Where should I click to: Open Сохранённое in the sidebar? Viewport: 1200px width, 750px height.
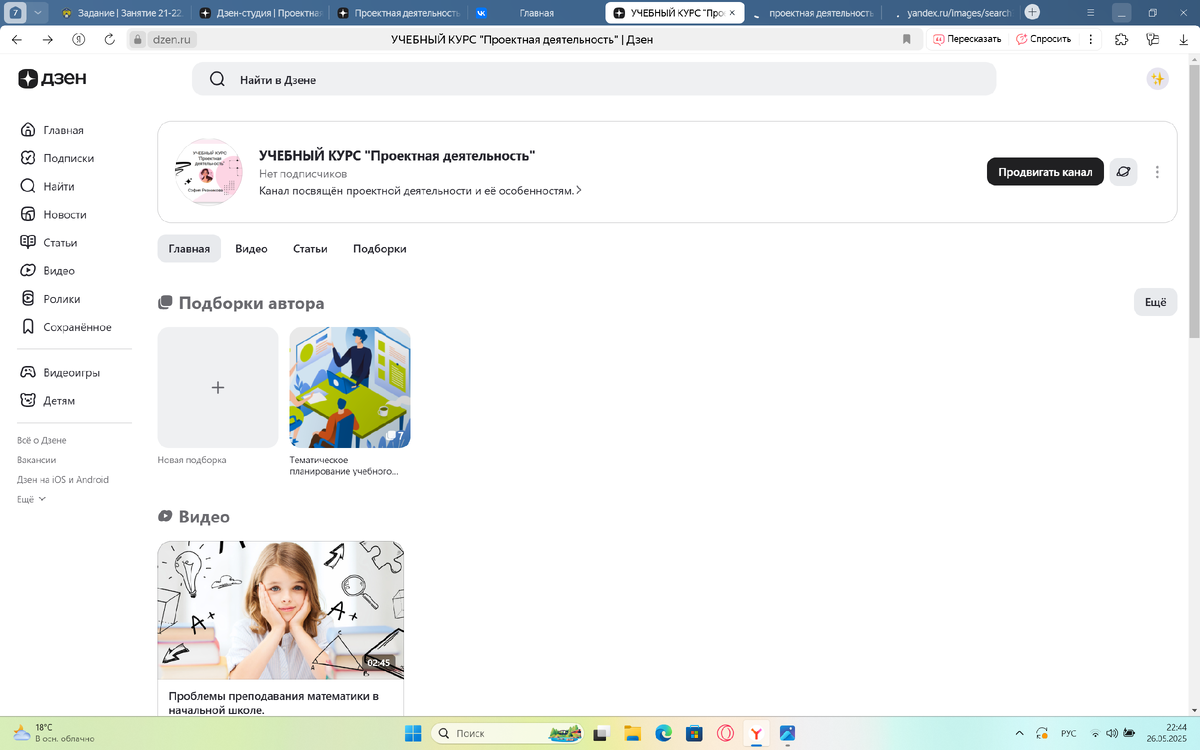(x=66, y=327)
